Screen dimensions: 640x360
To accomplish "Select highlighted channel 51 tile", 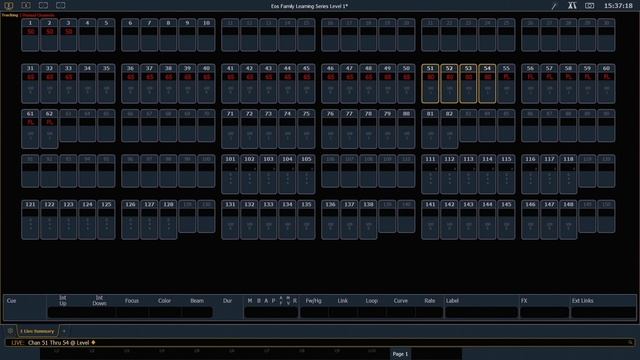I will click(430, 83).
